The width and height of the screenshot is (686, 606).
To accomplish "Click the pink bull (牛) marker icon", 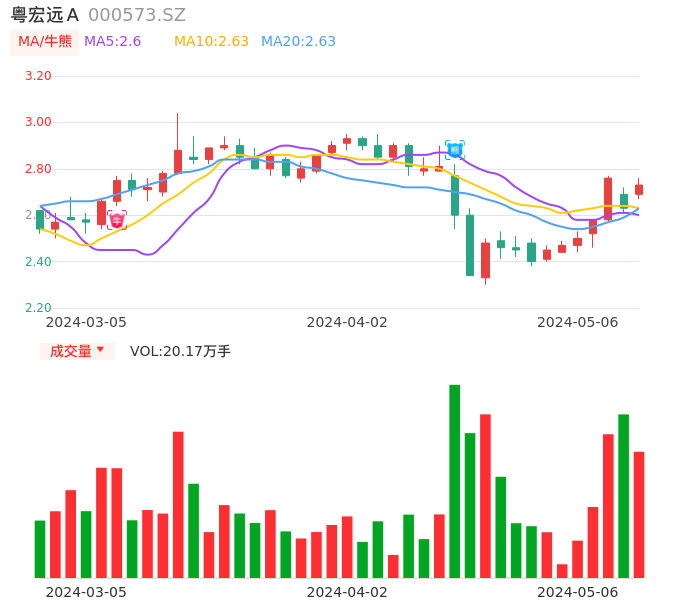I will pyautogui.click(x=117, y=220).
